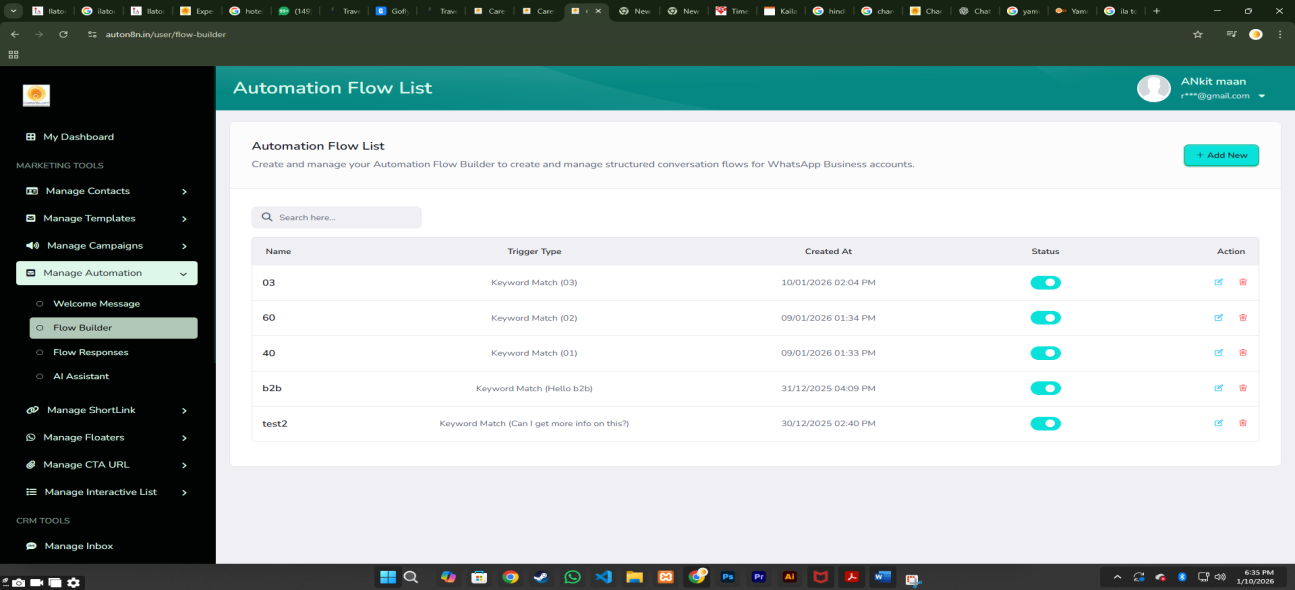
Task: Click the Add New button
Action: click(1221, 155)
